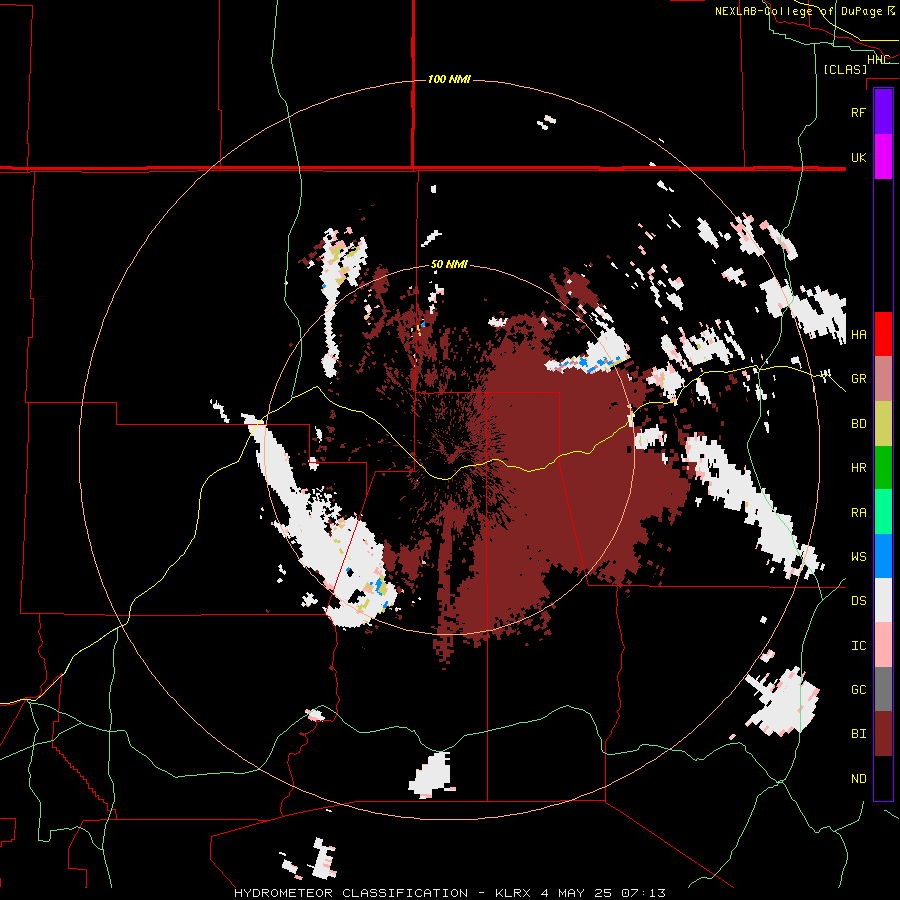Click the dusty pink GR legend swatch

pyautogui.click(x=883, y=379)
